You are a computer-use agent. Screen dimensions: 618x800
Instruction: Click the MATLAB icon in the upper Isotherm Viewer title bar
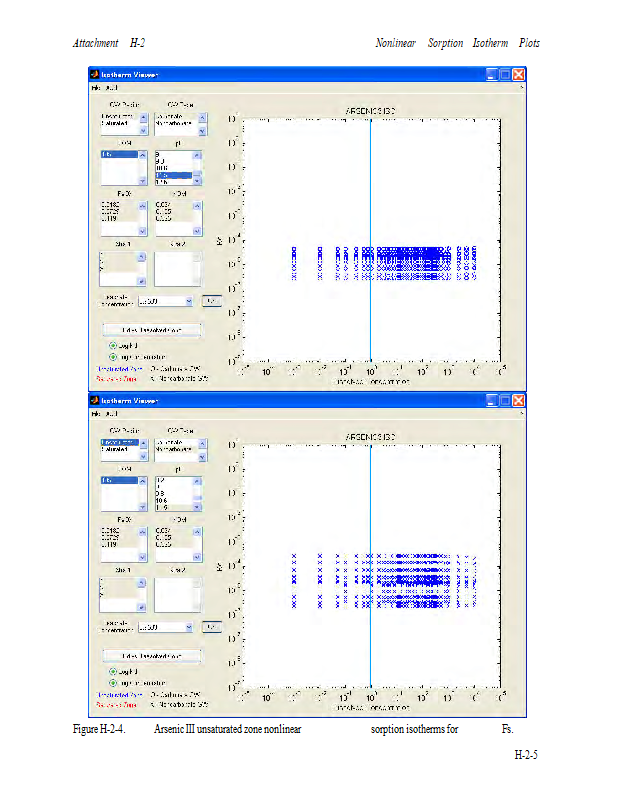tap(95, 75)
